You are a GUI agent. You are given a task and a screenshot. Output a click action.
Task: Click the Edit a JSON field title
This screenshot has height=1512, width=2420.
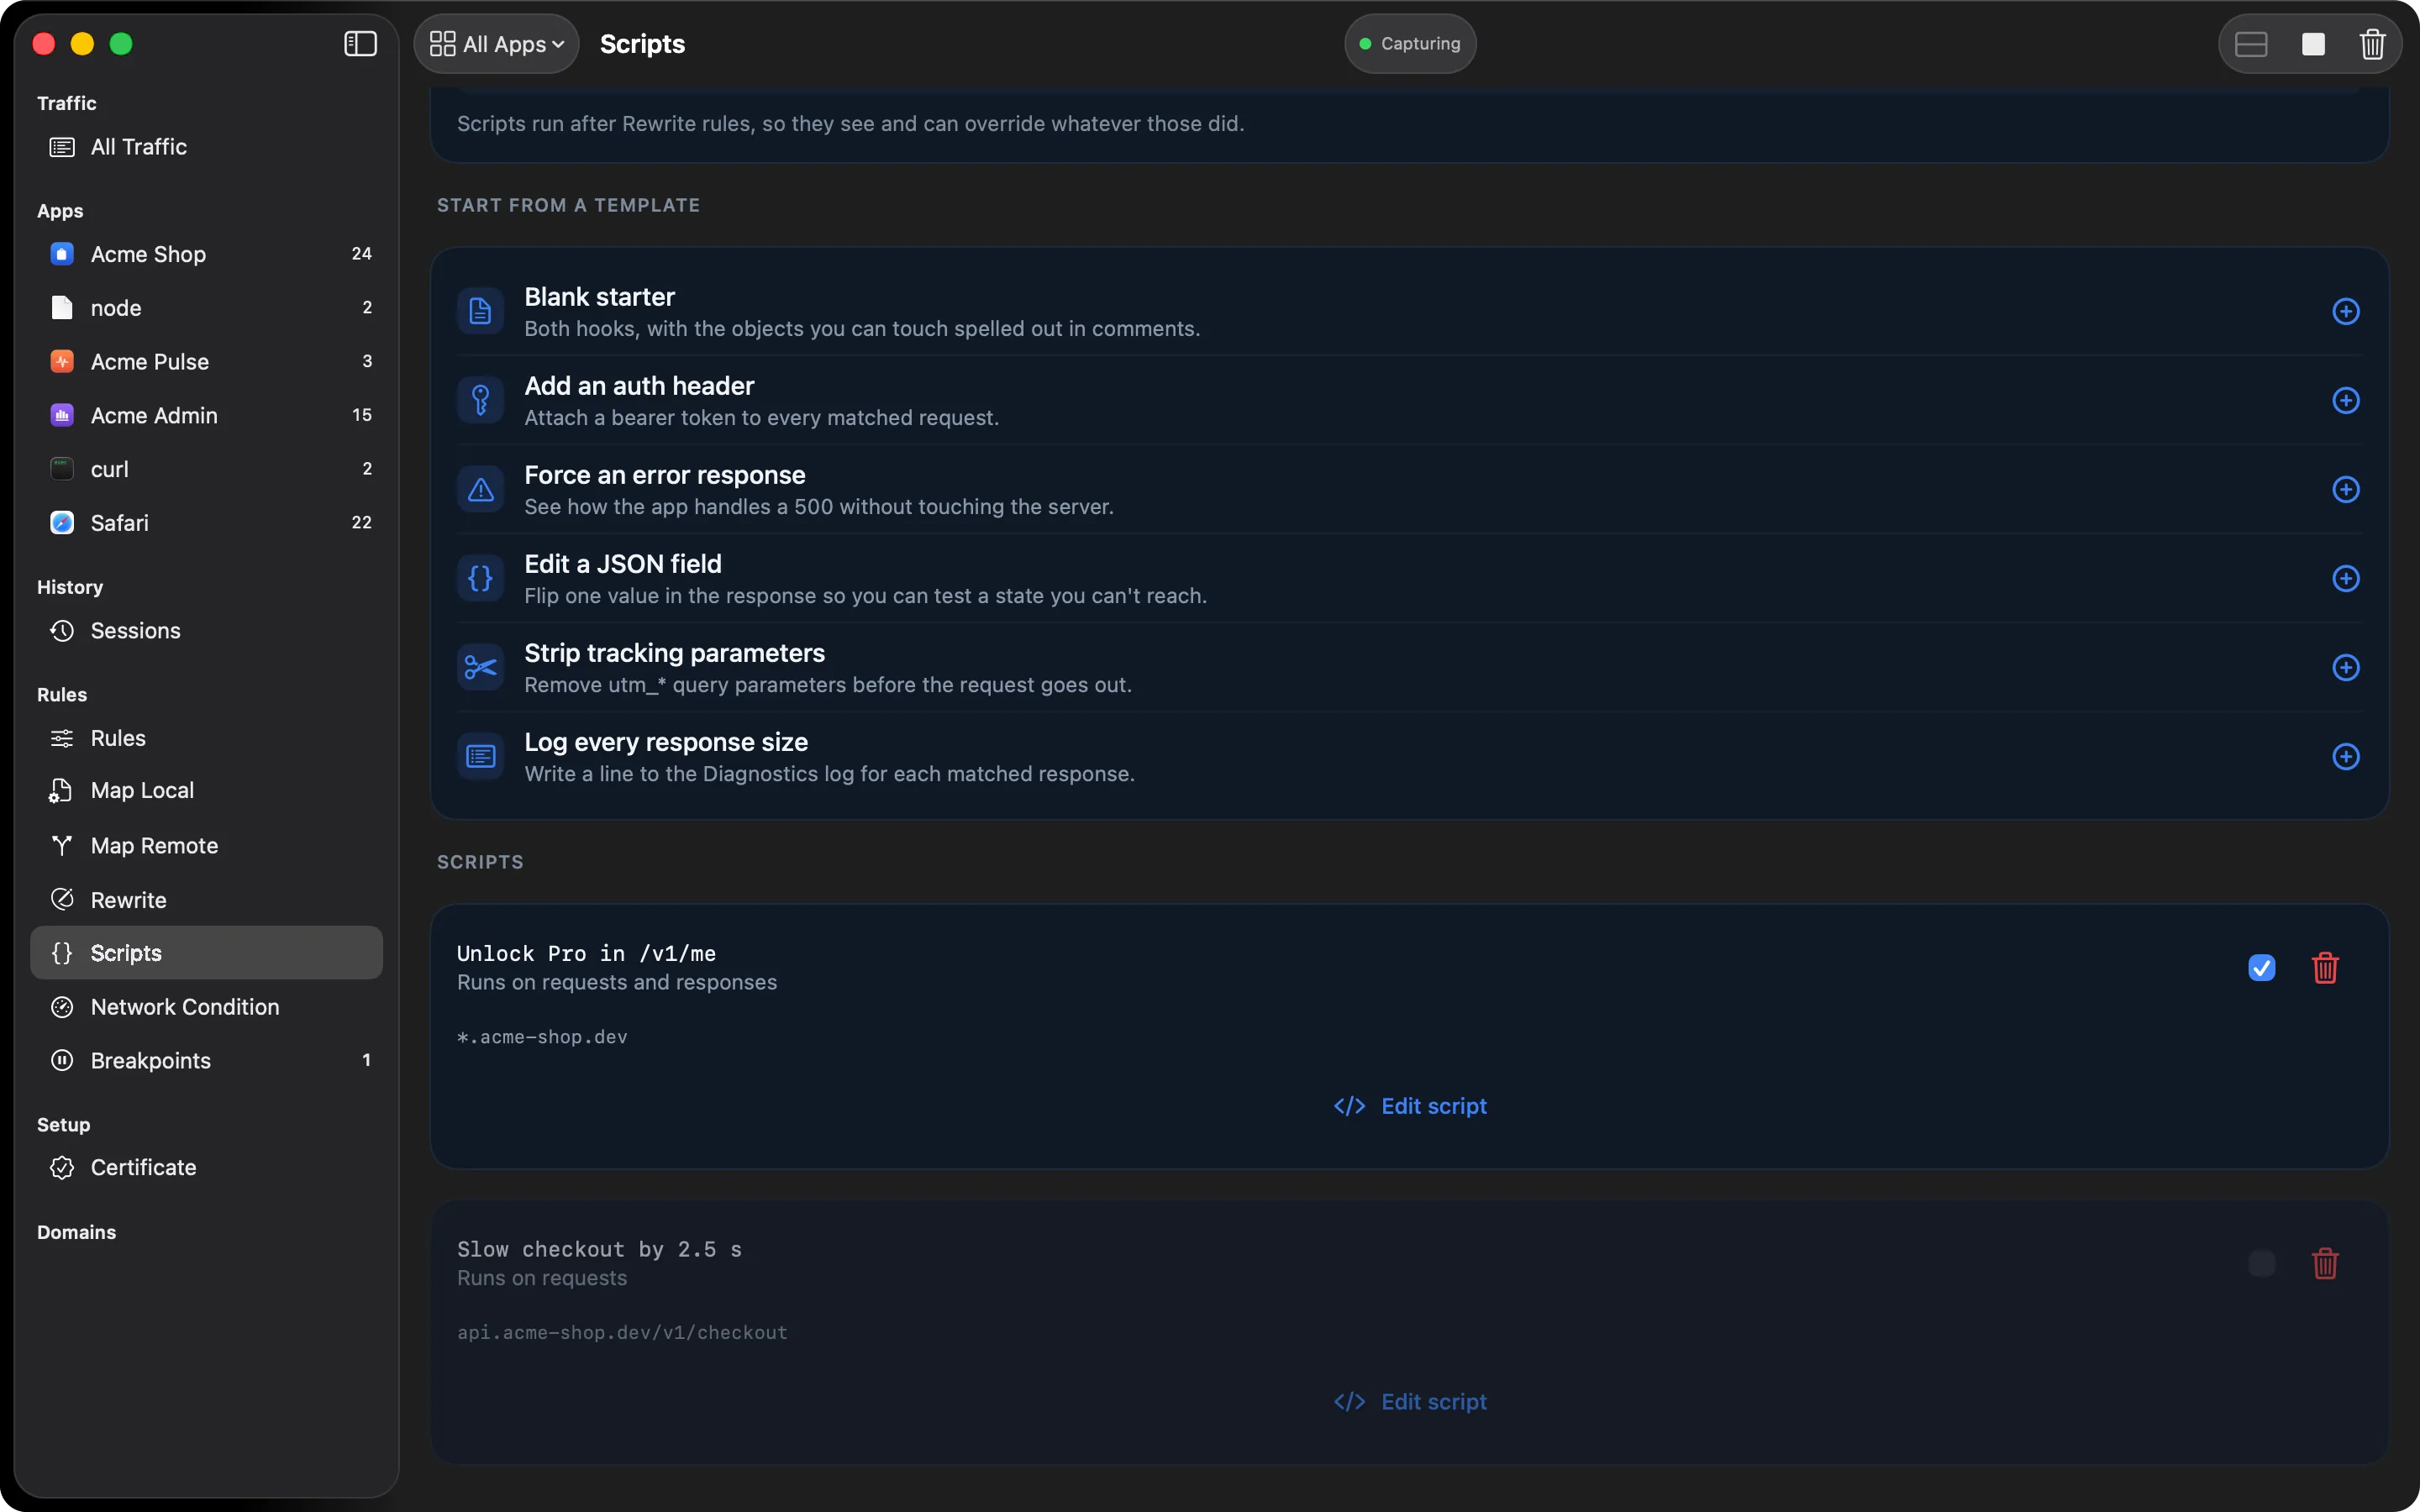[x=623, y=564]
